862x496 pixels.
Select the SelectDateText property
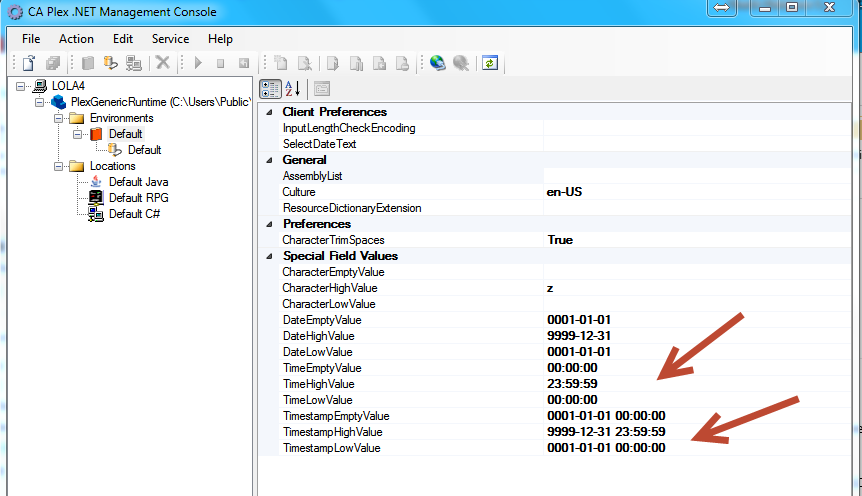tap(319, 144)
